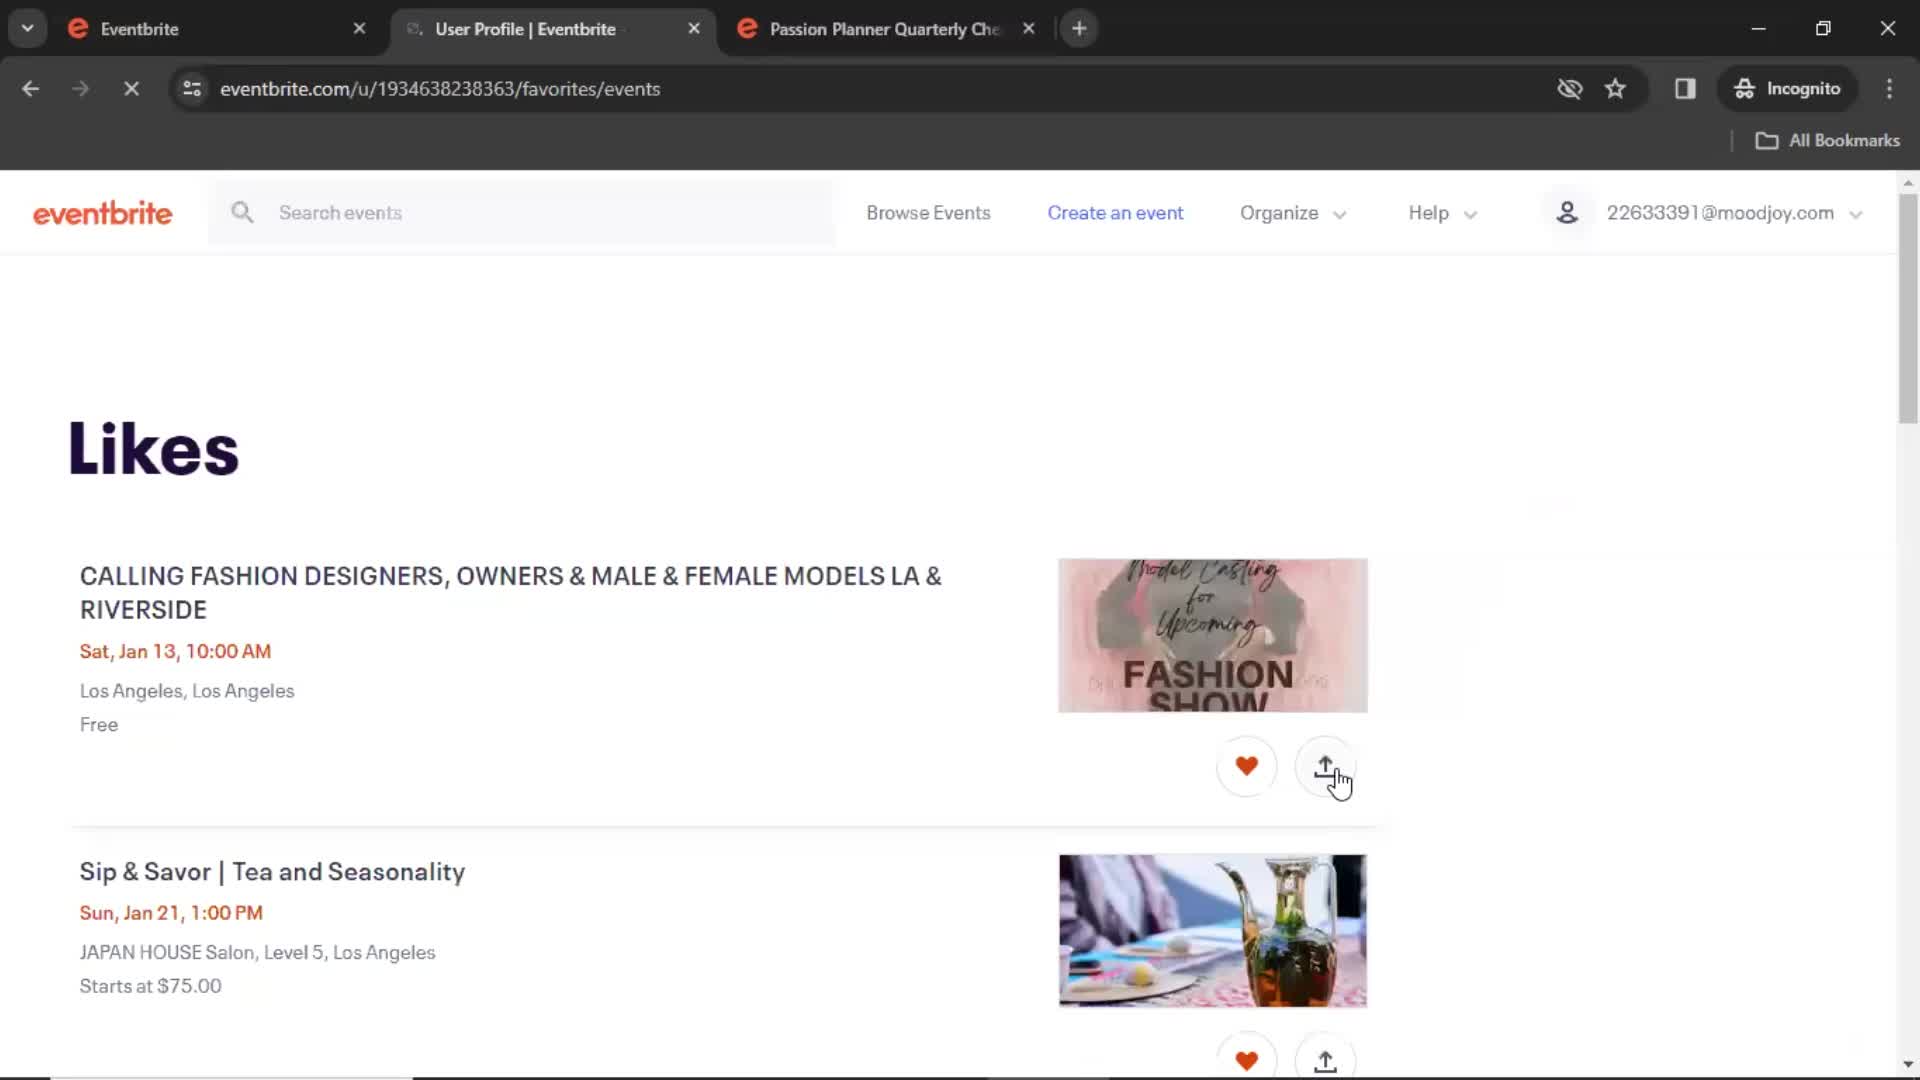This screenshot has height=1080, width=1920.
Task: Open the Browse Events menu tab
Action: [x=928, y=212]
